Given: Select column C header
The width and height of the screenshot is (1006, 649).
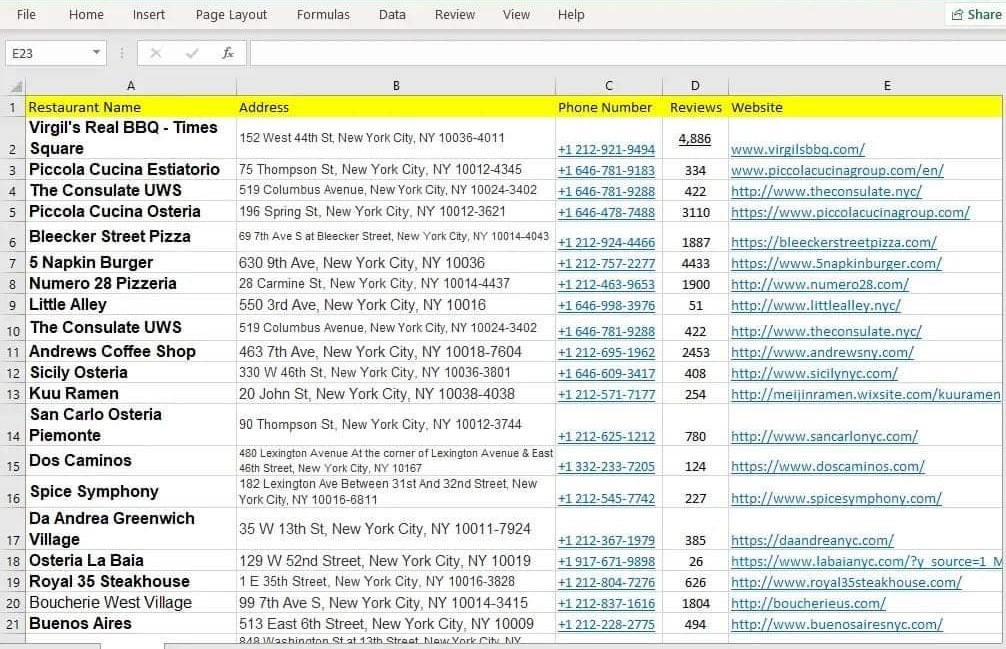Looking at the screenshot, I should point(609,85).
